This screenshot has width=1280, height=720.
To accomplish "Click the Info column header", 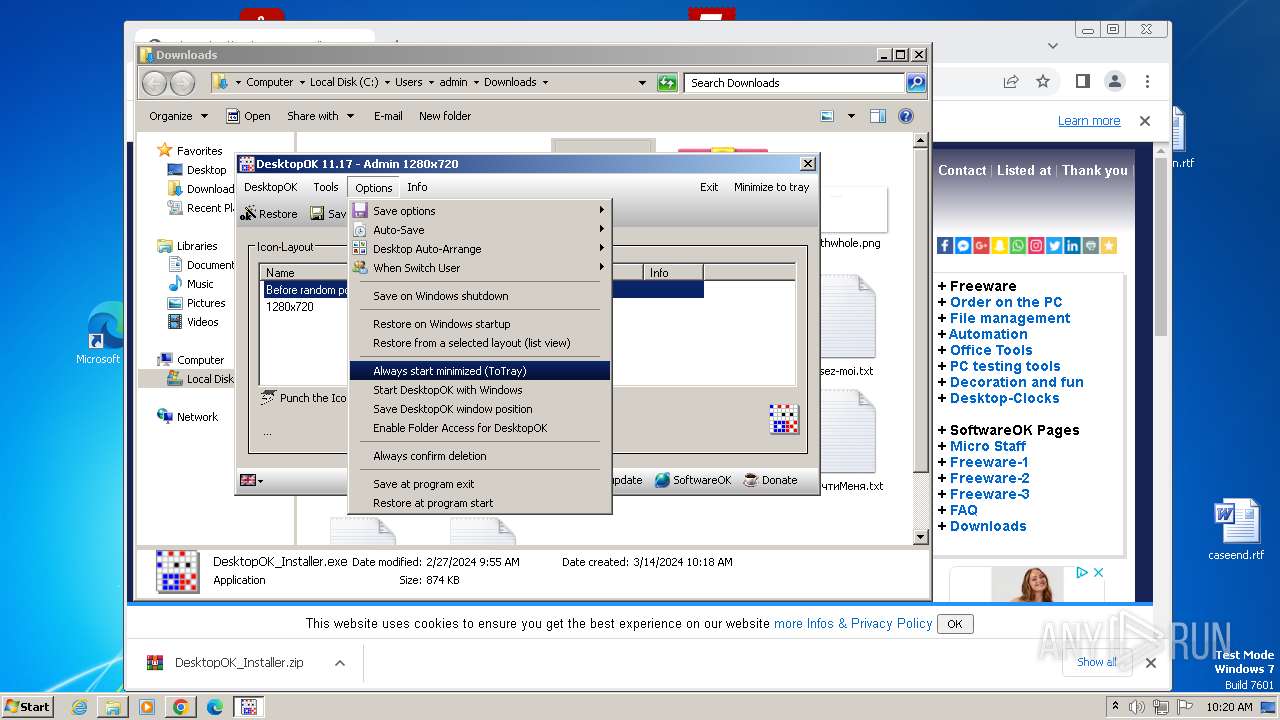I will [673, 272].
